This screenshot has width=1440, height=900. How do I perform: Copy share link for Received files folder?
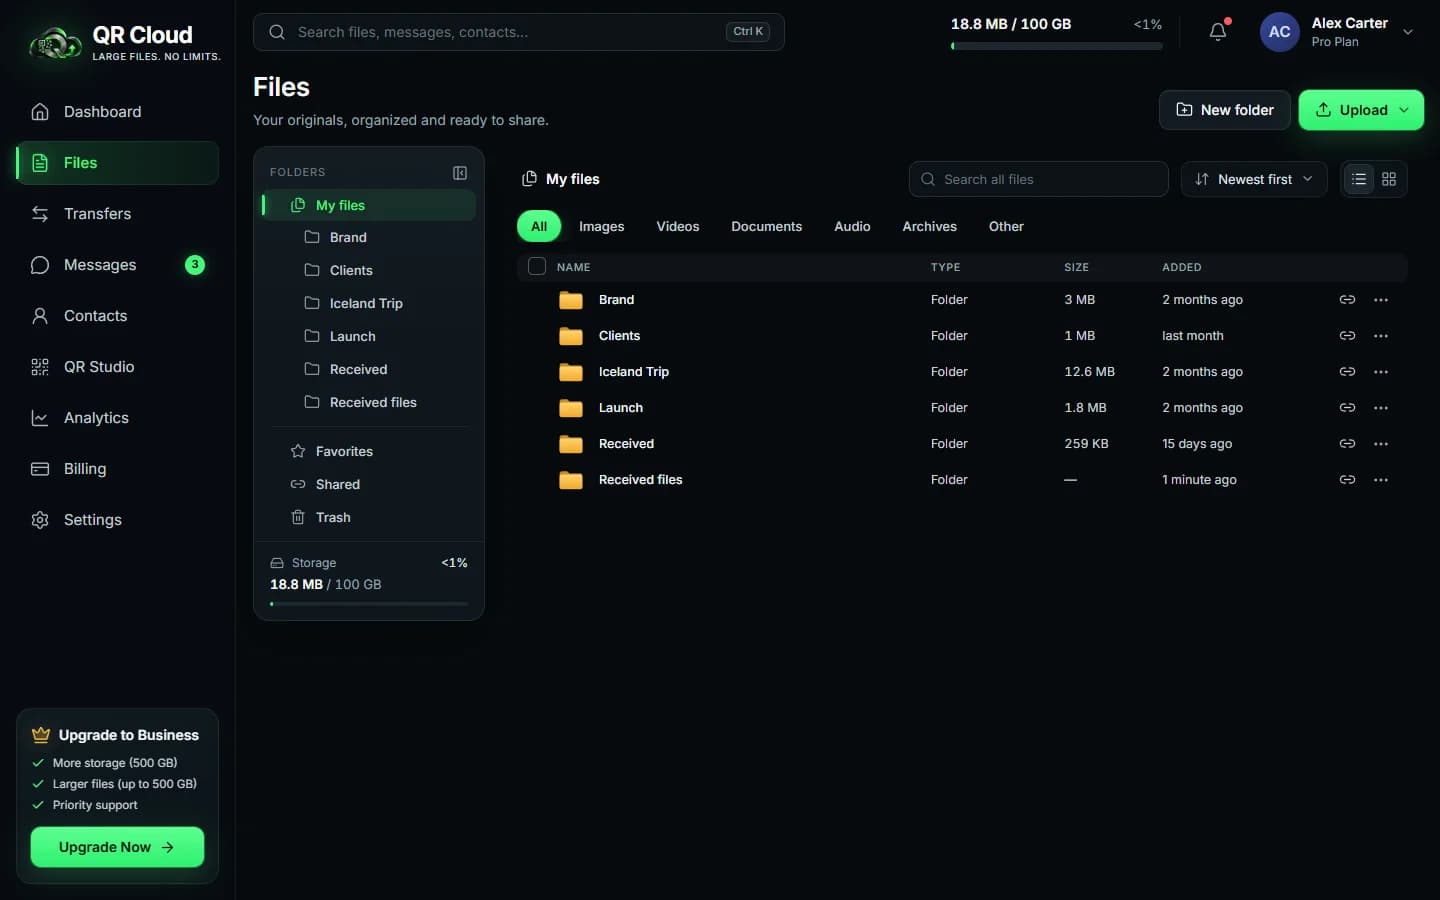1347,480
